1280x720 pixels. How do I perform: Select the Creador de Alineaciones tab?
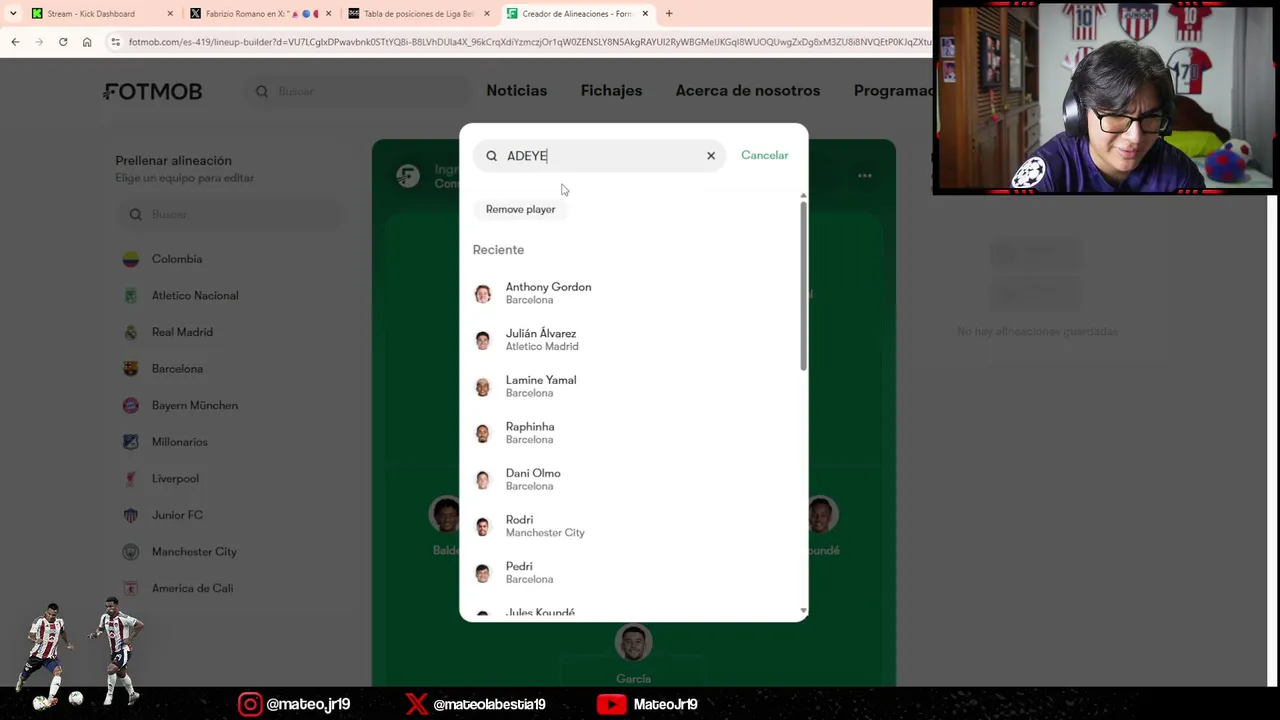click(x=576, y=14)
